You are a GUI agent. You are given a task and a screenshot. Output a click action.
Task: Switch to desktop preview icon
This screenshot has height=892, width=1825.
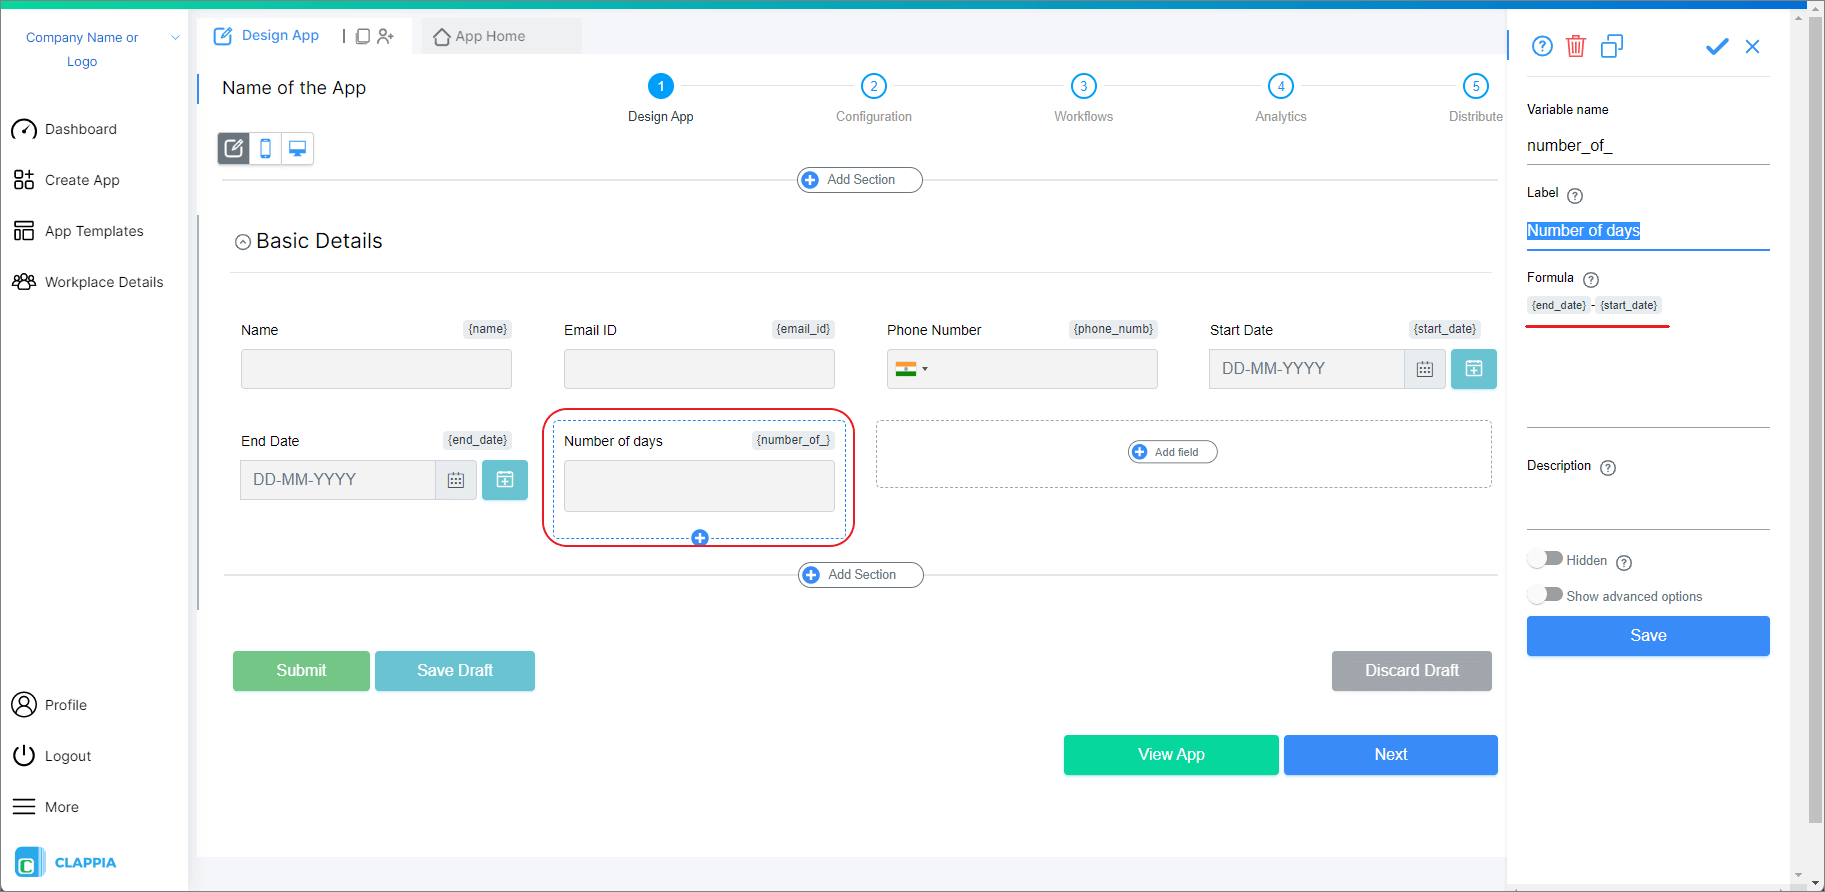pyautogui.click(x=297, y=149)
